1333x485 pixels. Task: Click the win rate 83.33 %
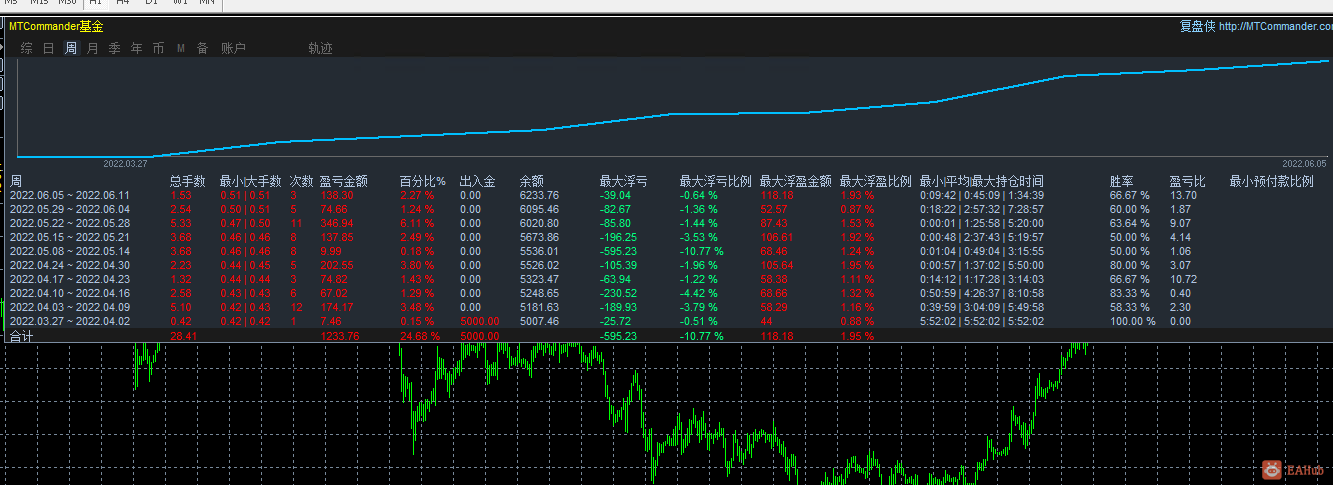coord(1129,293)
